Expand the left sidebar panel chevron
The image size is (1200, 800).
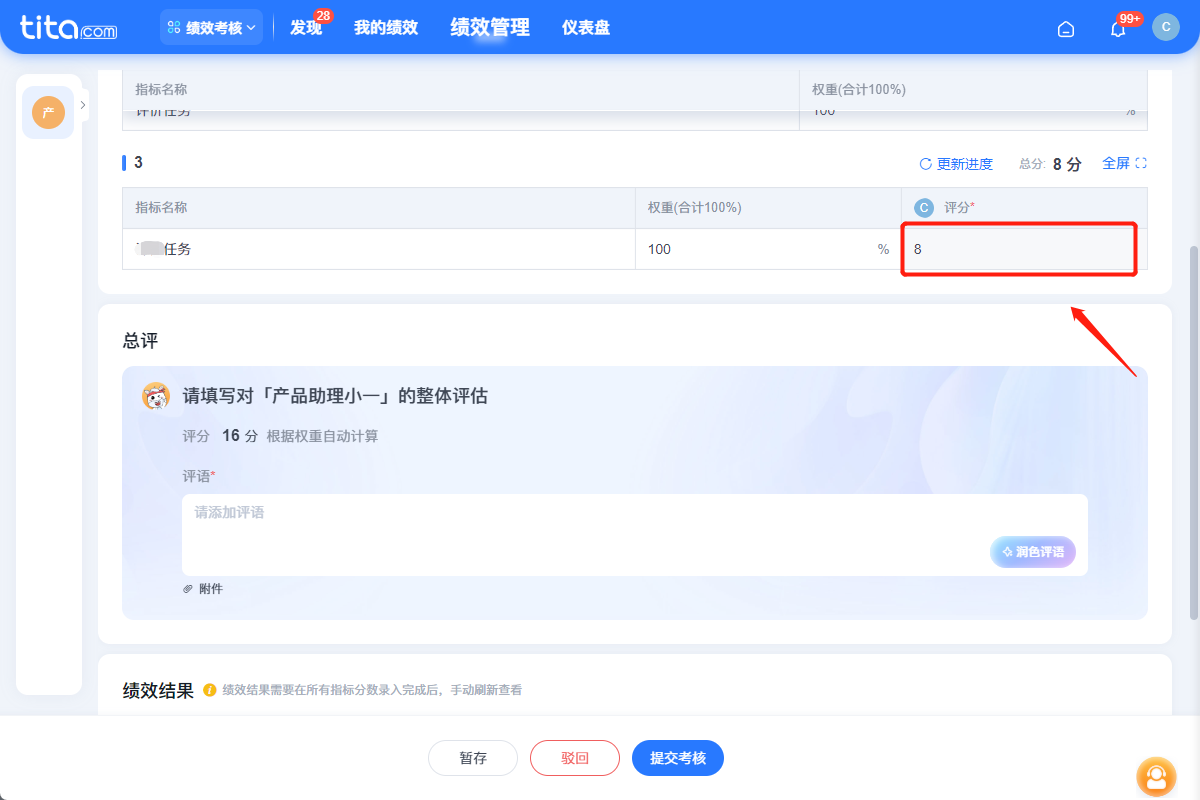pyautogui.click(x=82, y=104)
